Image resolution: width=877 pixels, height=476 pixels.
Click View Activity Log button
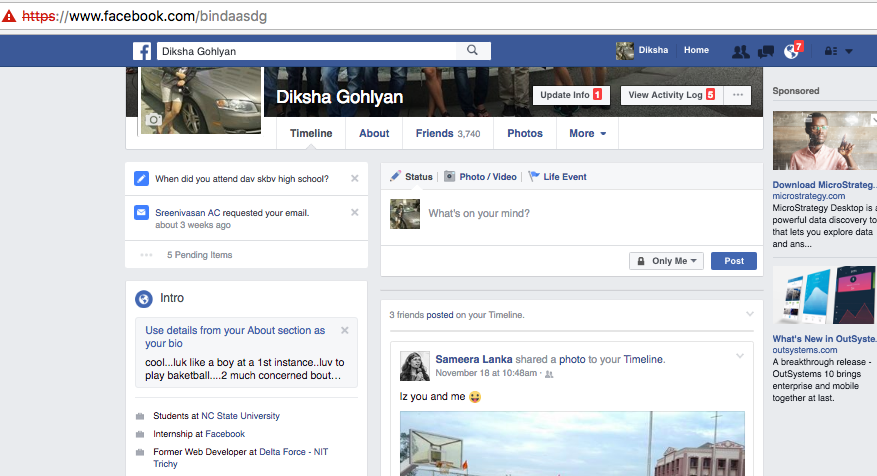coord(672,95)
